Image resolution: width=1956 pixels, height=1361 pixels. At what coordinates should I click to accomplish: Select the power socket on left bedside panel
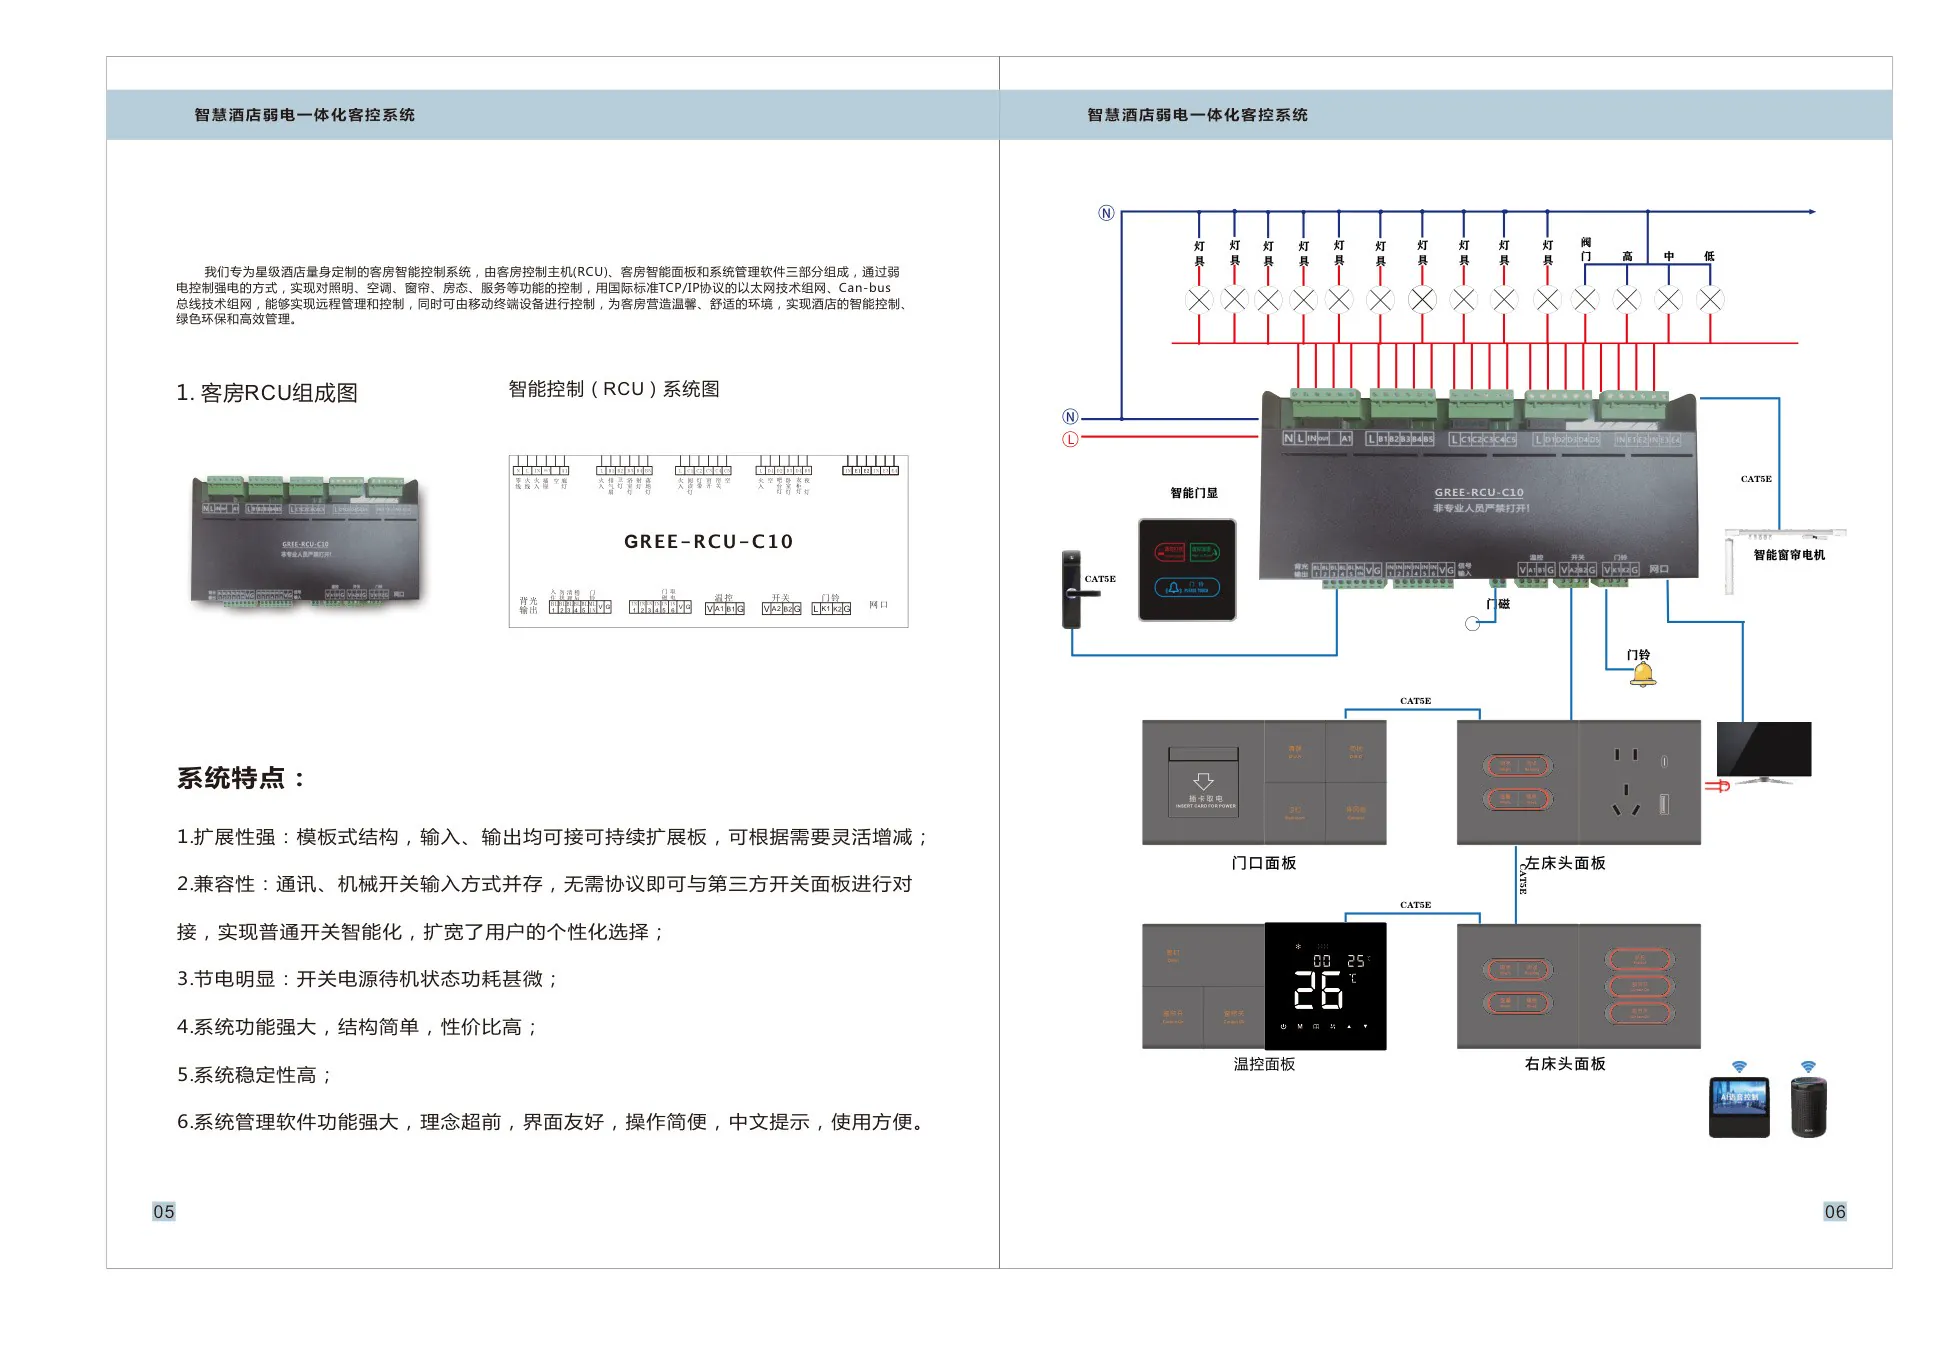tap(1640, 783)
